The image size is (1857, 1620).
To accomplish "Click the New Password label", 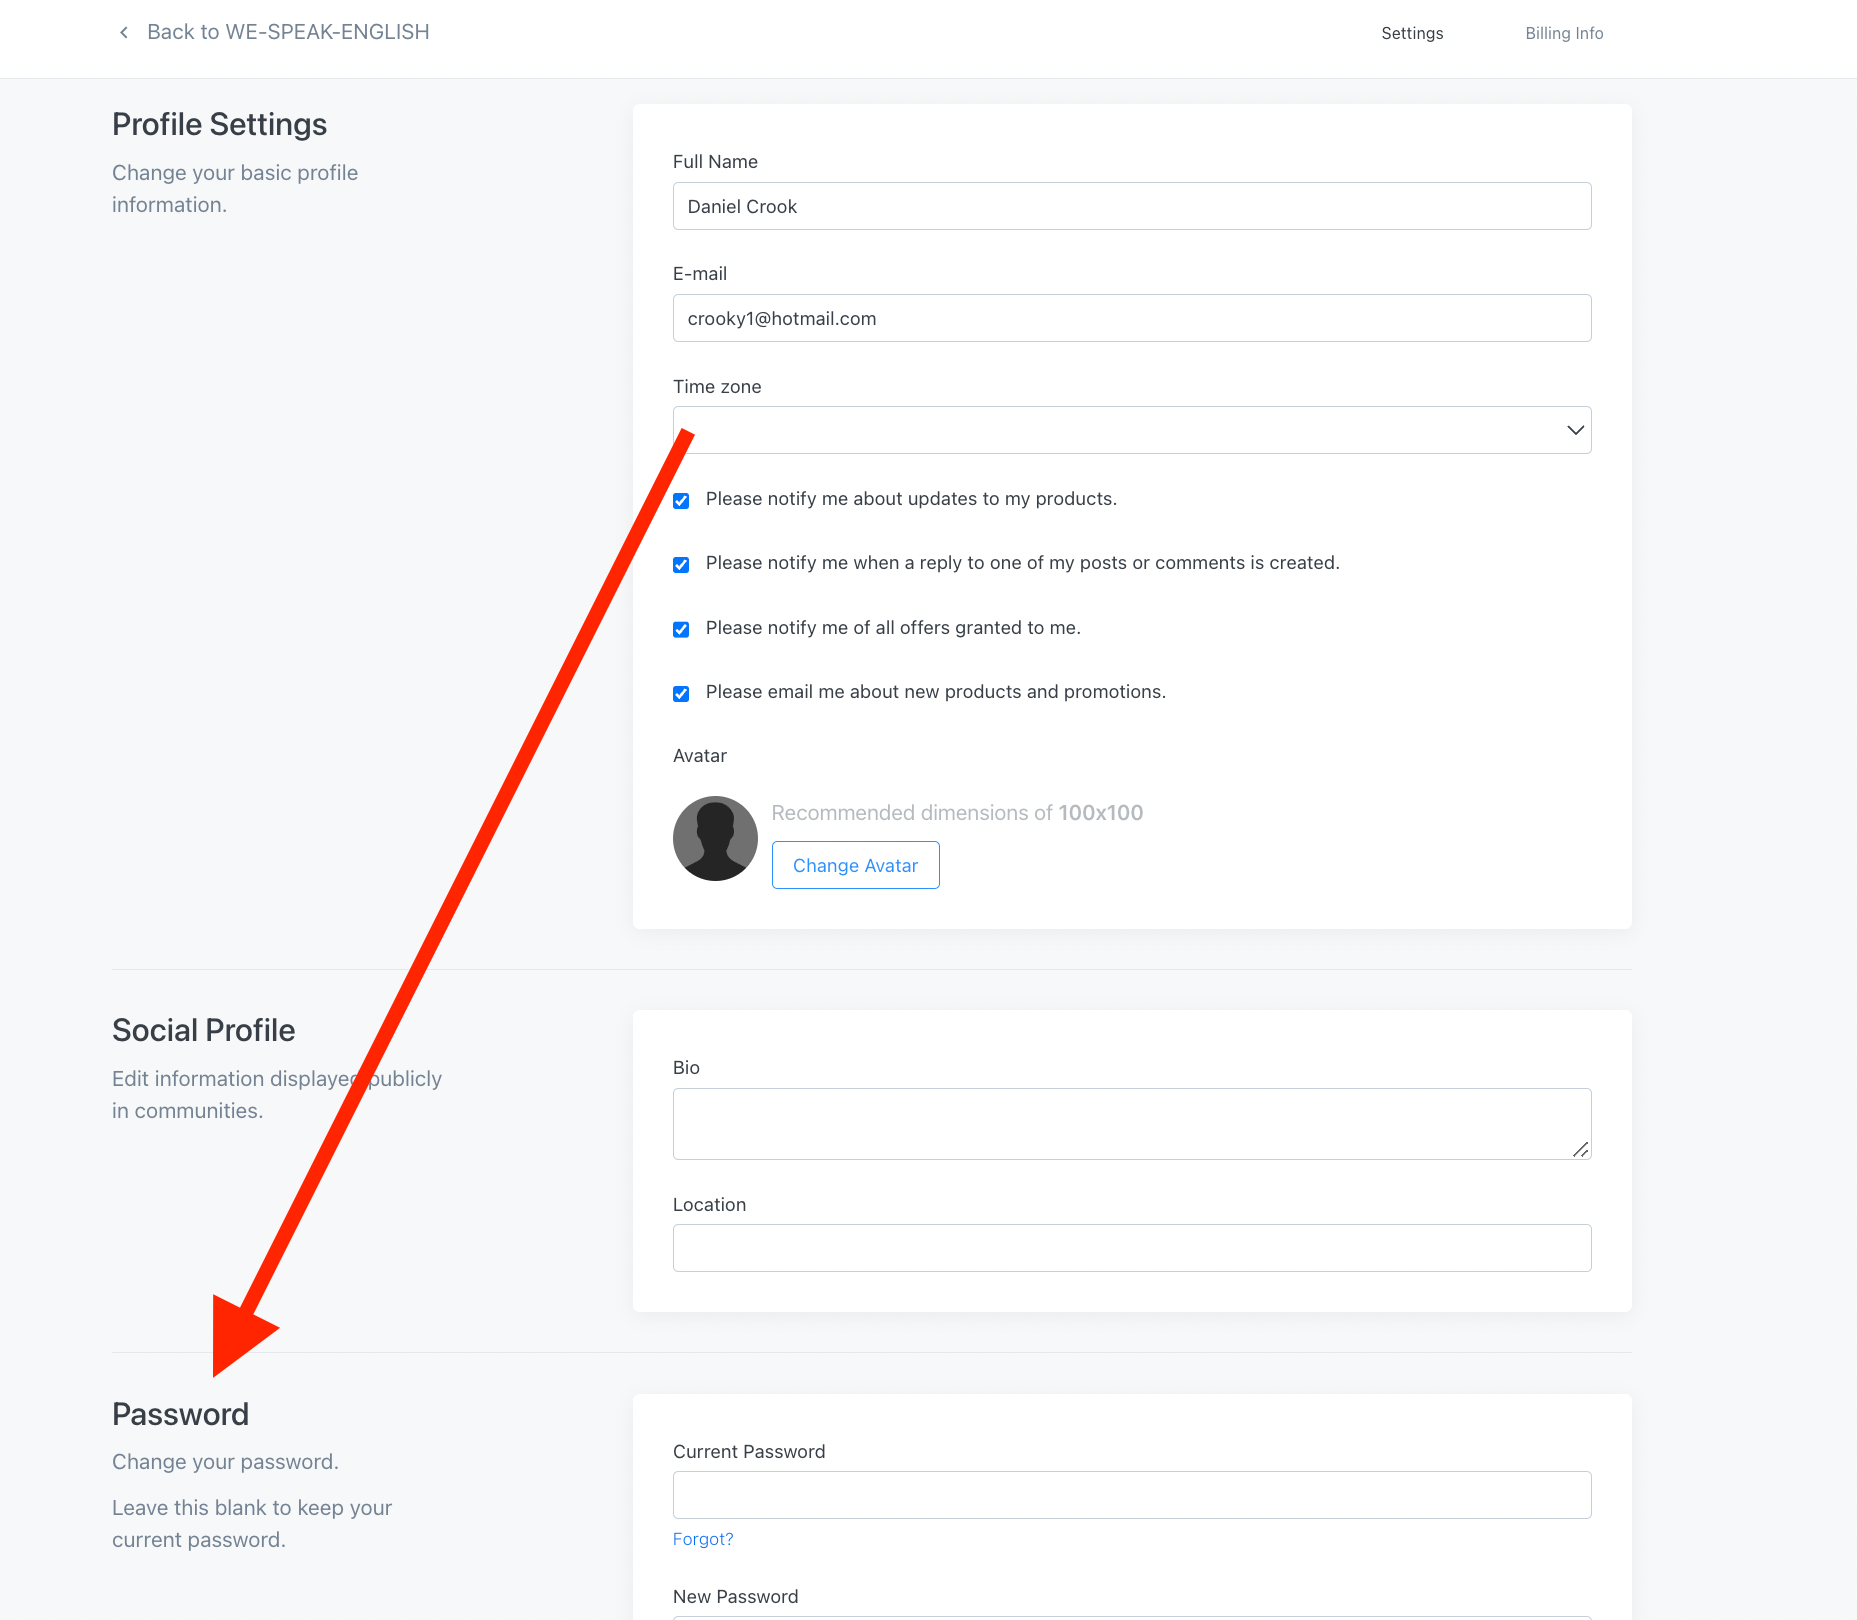I will (735, 1596).
